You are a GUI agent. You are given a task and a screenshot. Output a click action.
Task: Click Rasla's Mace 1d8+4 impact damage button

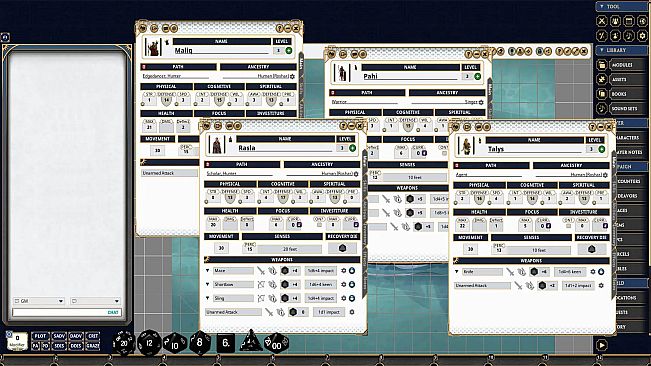[321, 271]
